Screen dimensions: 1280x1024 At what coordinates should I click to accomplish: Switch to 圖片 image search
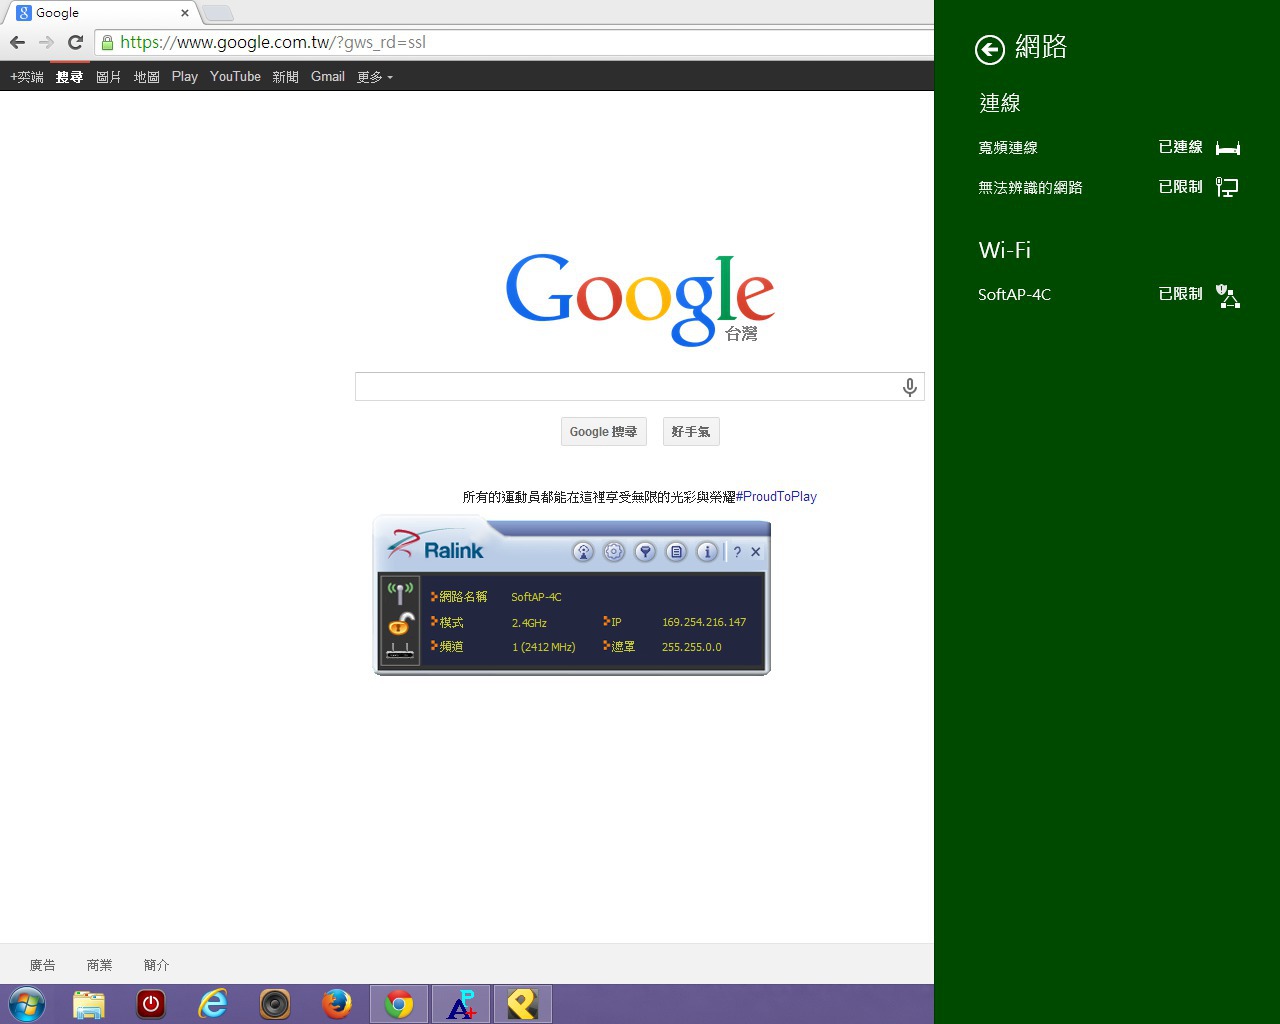(x=108, y=77)
